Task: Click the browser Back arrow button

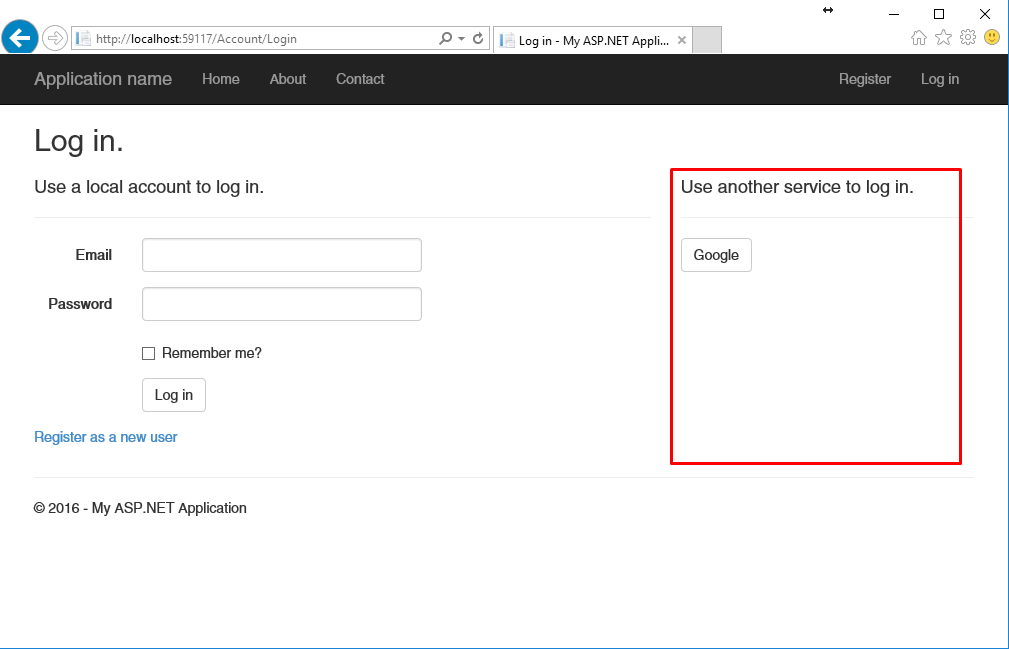Action: [20, 38]
